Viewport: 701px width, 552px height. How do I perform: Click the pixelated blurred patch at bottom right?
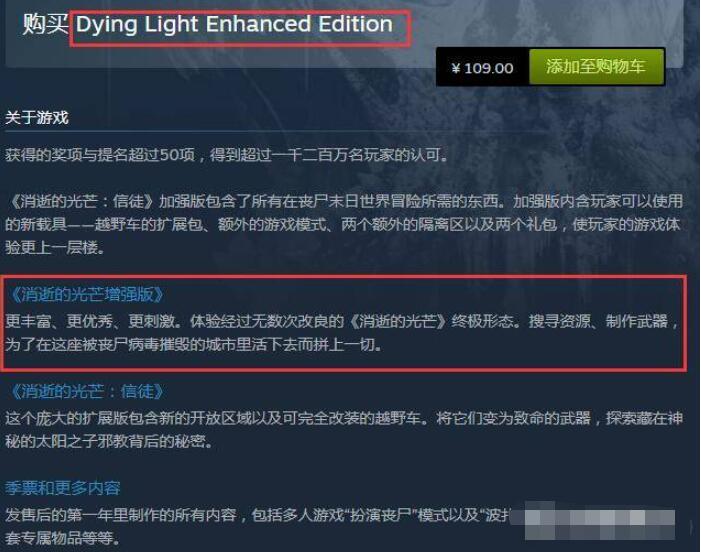[x=593, y=521]
